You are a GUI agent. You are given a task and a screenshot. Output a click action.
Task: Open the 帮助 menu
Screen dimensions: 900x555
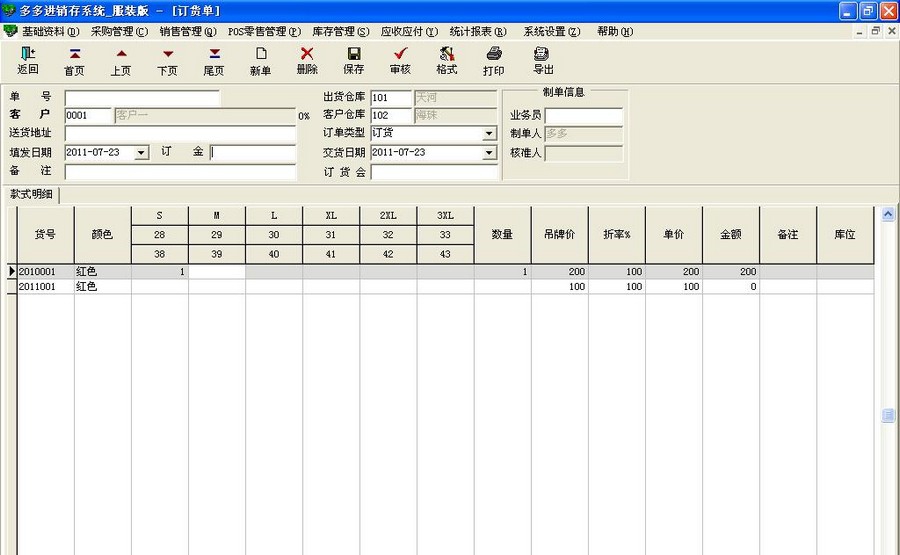click(x=615, y=32)
